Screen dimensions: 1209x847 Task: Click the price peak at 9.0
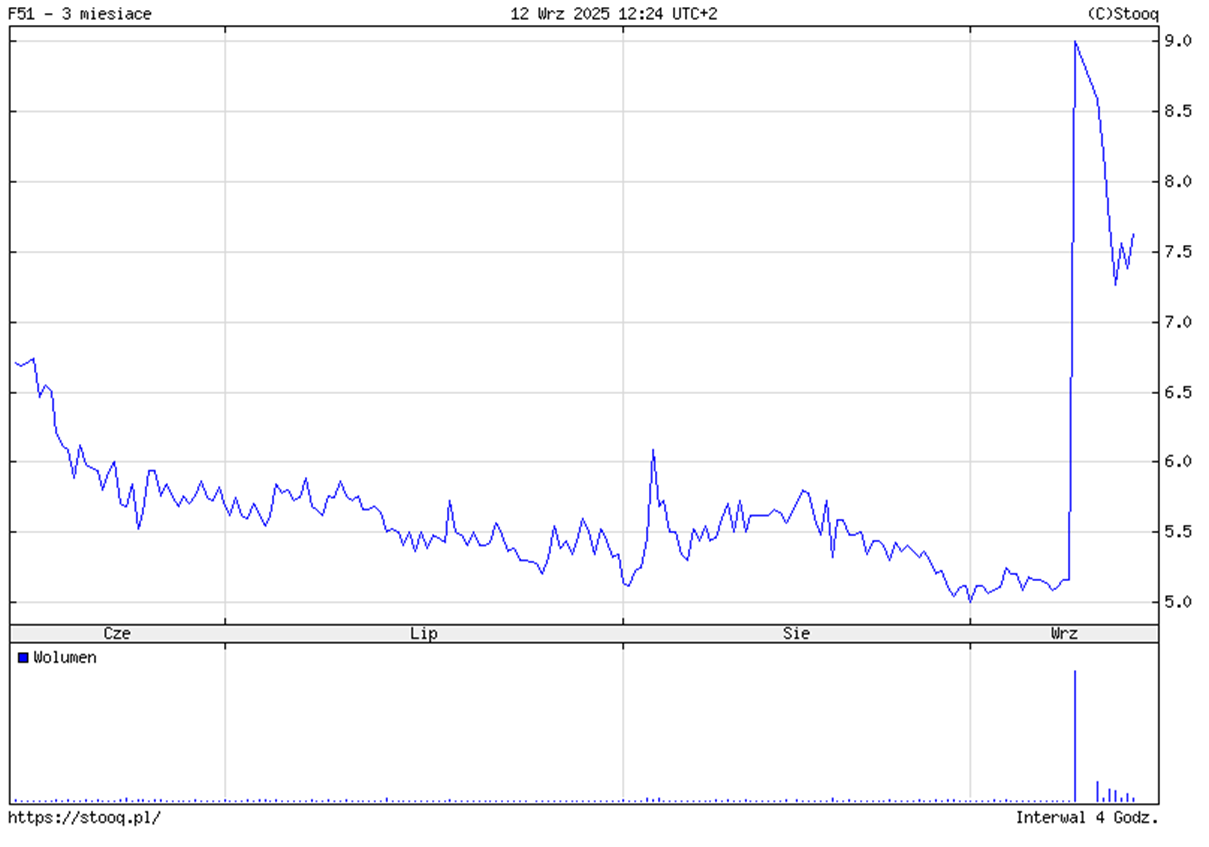point(1075,42)
